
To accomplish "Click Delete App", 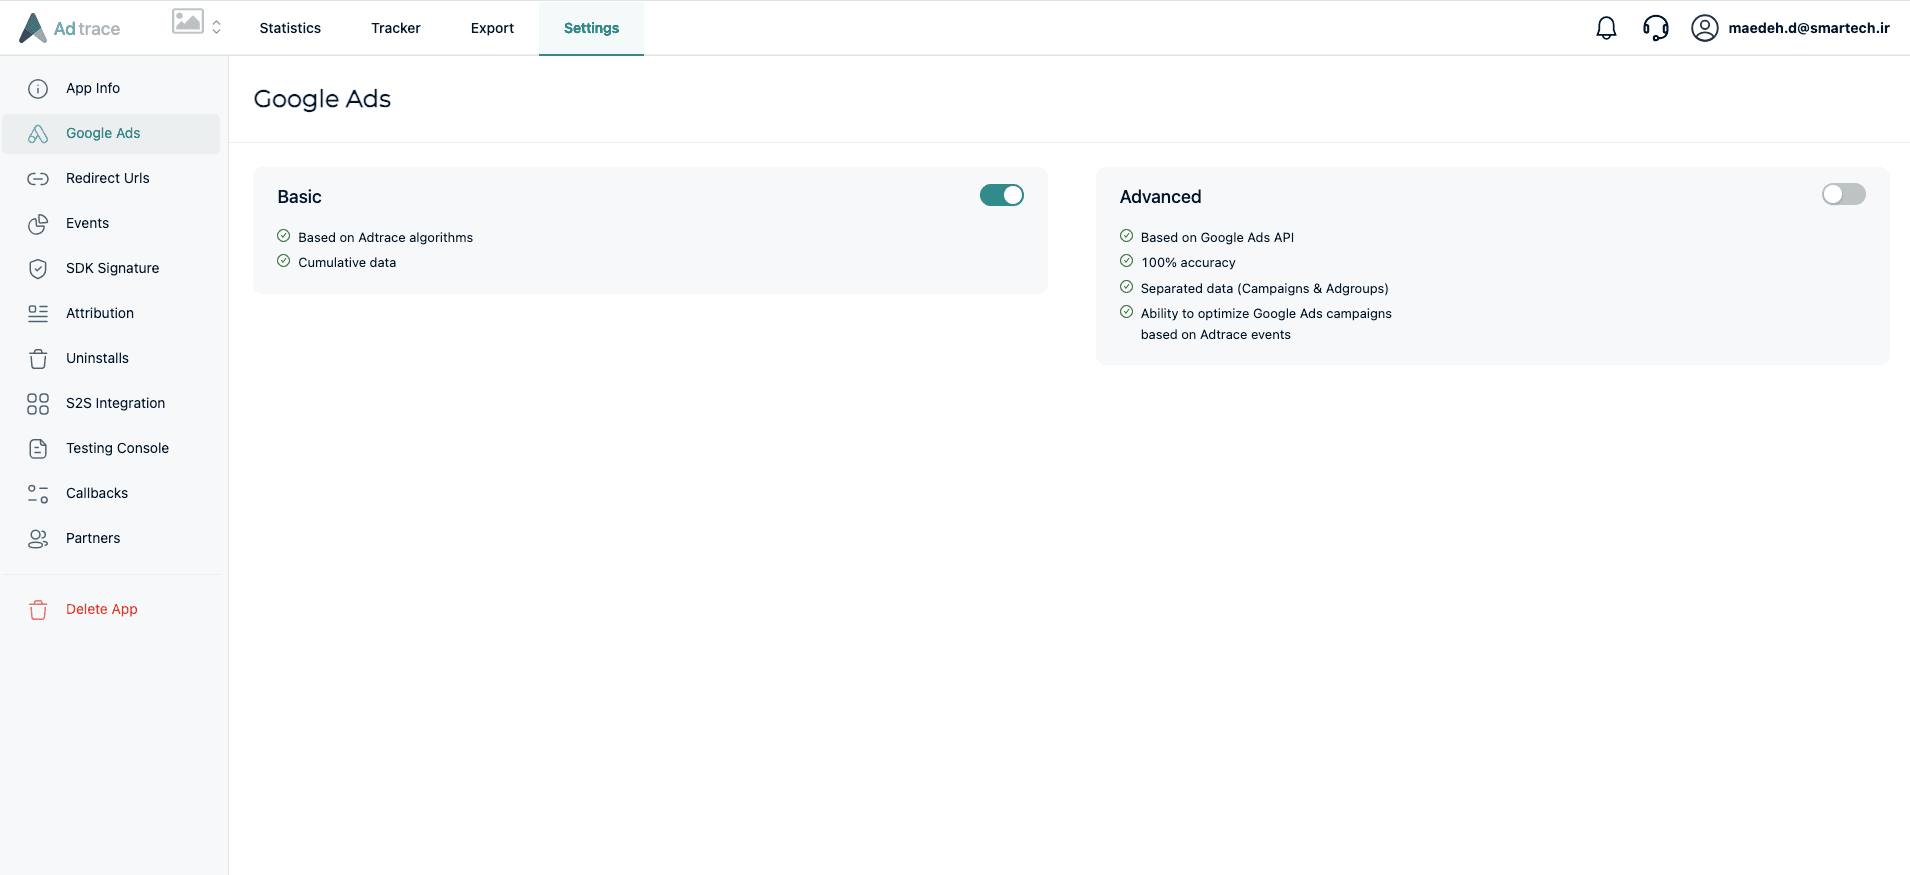I will point(102,609).
